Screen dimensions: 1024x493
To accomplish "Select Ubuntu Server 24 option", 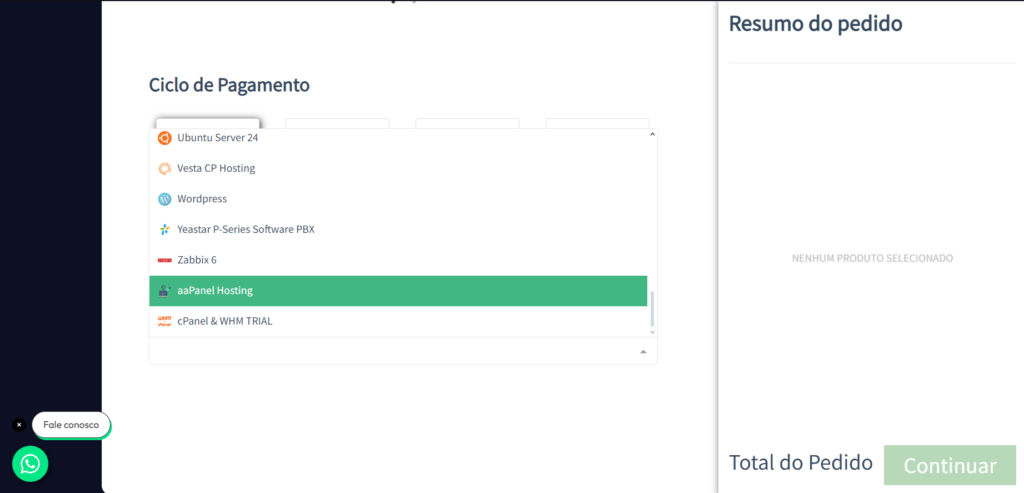I will click(398, 138).
